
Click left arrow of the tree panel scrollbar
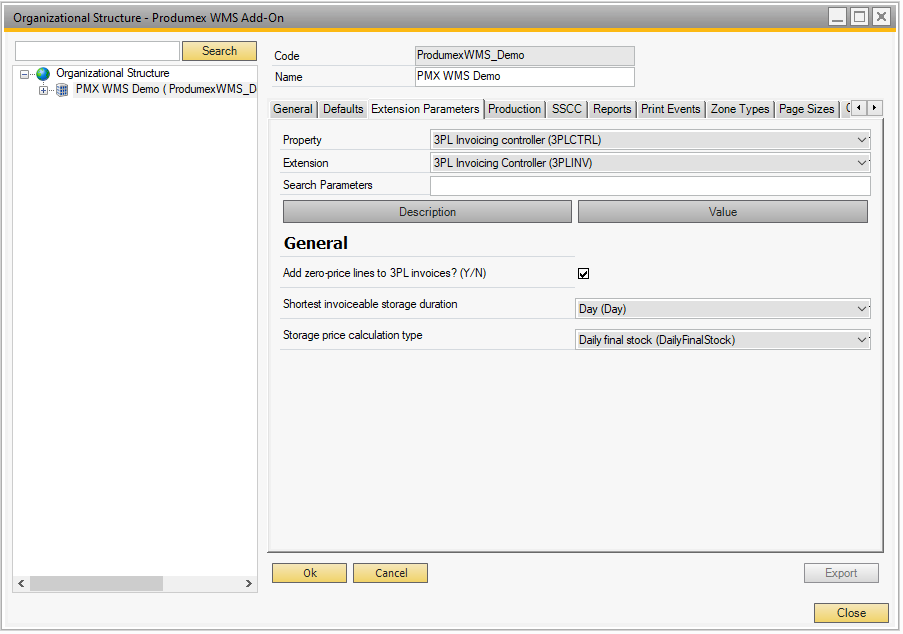pyautogui.click(x=20, y=583)
